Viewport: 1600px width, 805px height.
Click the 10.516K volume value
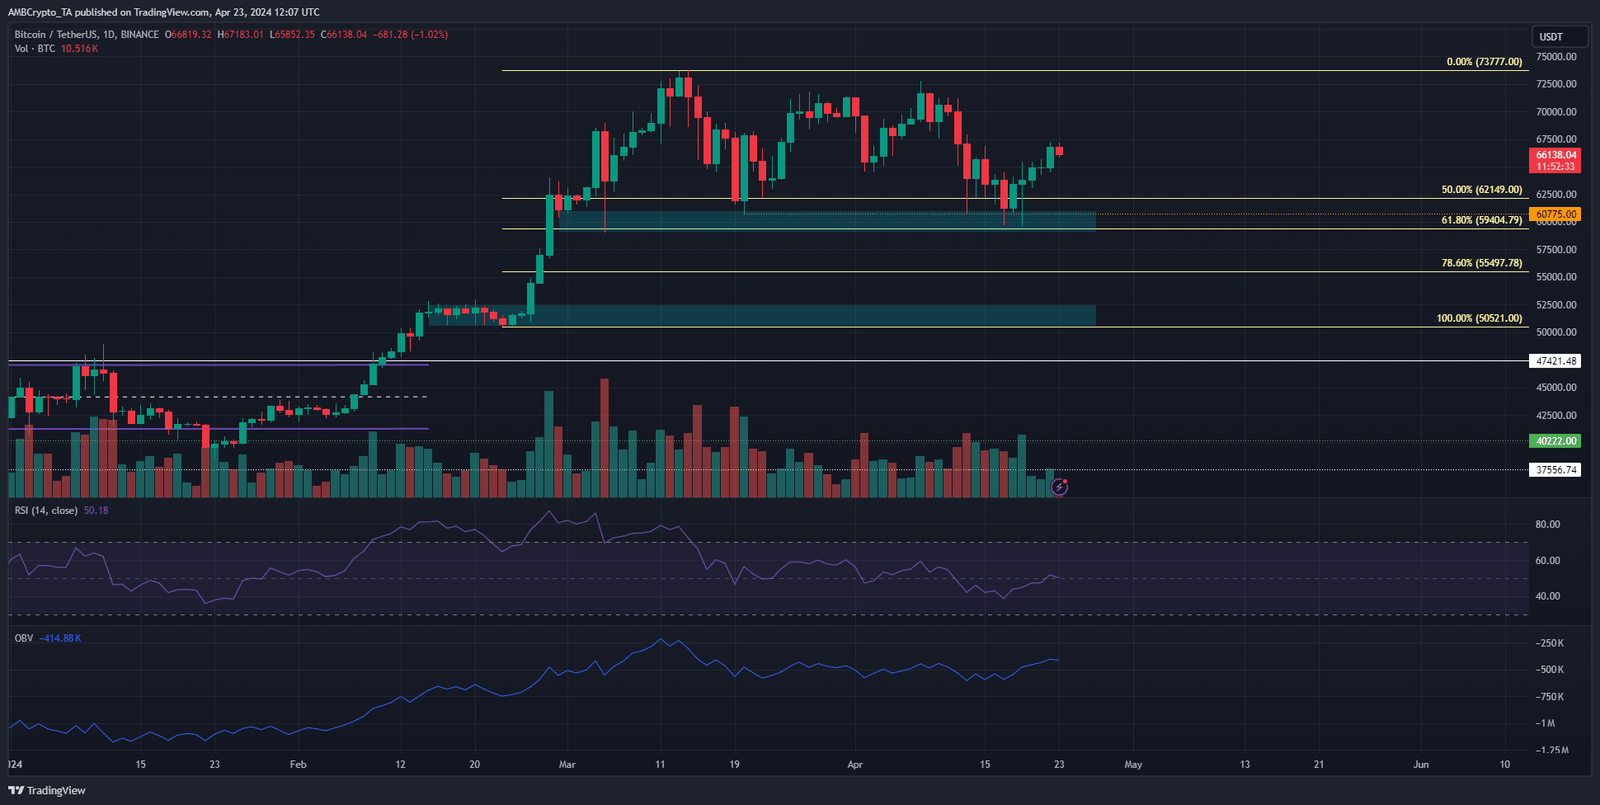point(80,49)
